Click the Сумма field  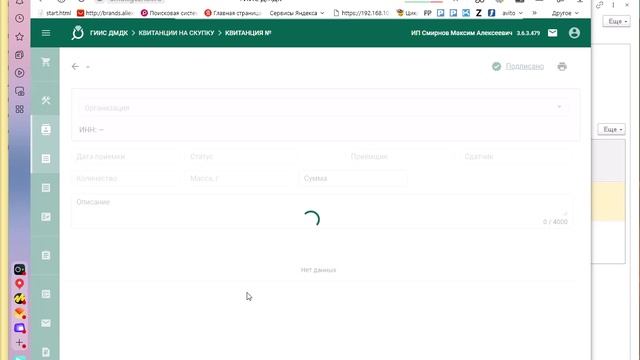tap(353, 178)
